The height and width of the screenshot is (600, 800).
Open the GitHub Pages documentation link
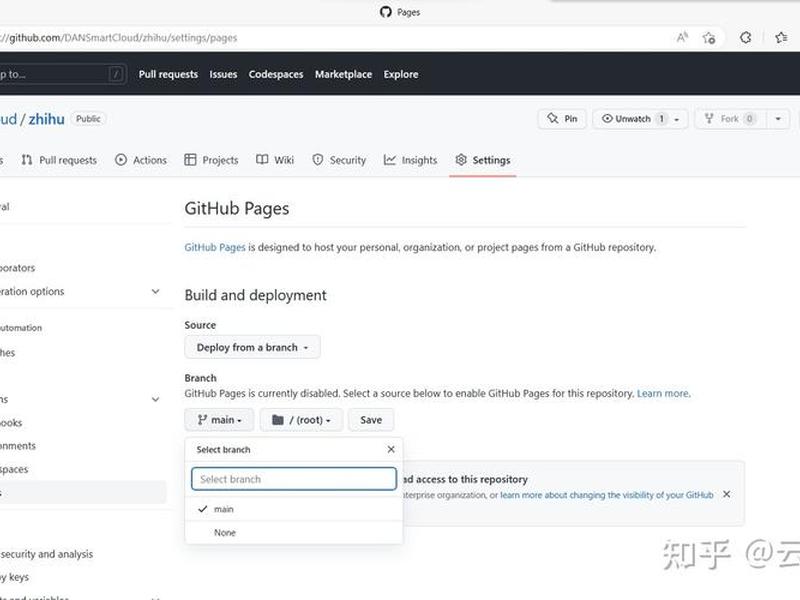[215, 247]
